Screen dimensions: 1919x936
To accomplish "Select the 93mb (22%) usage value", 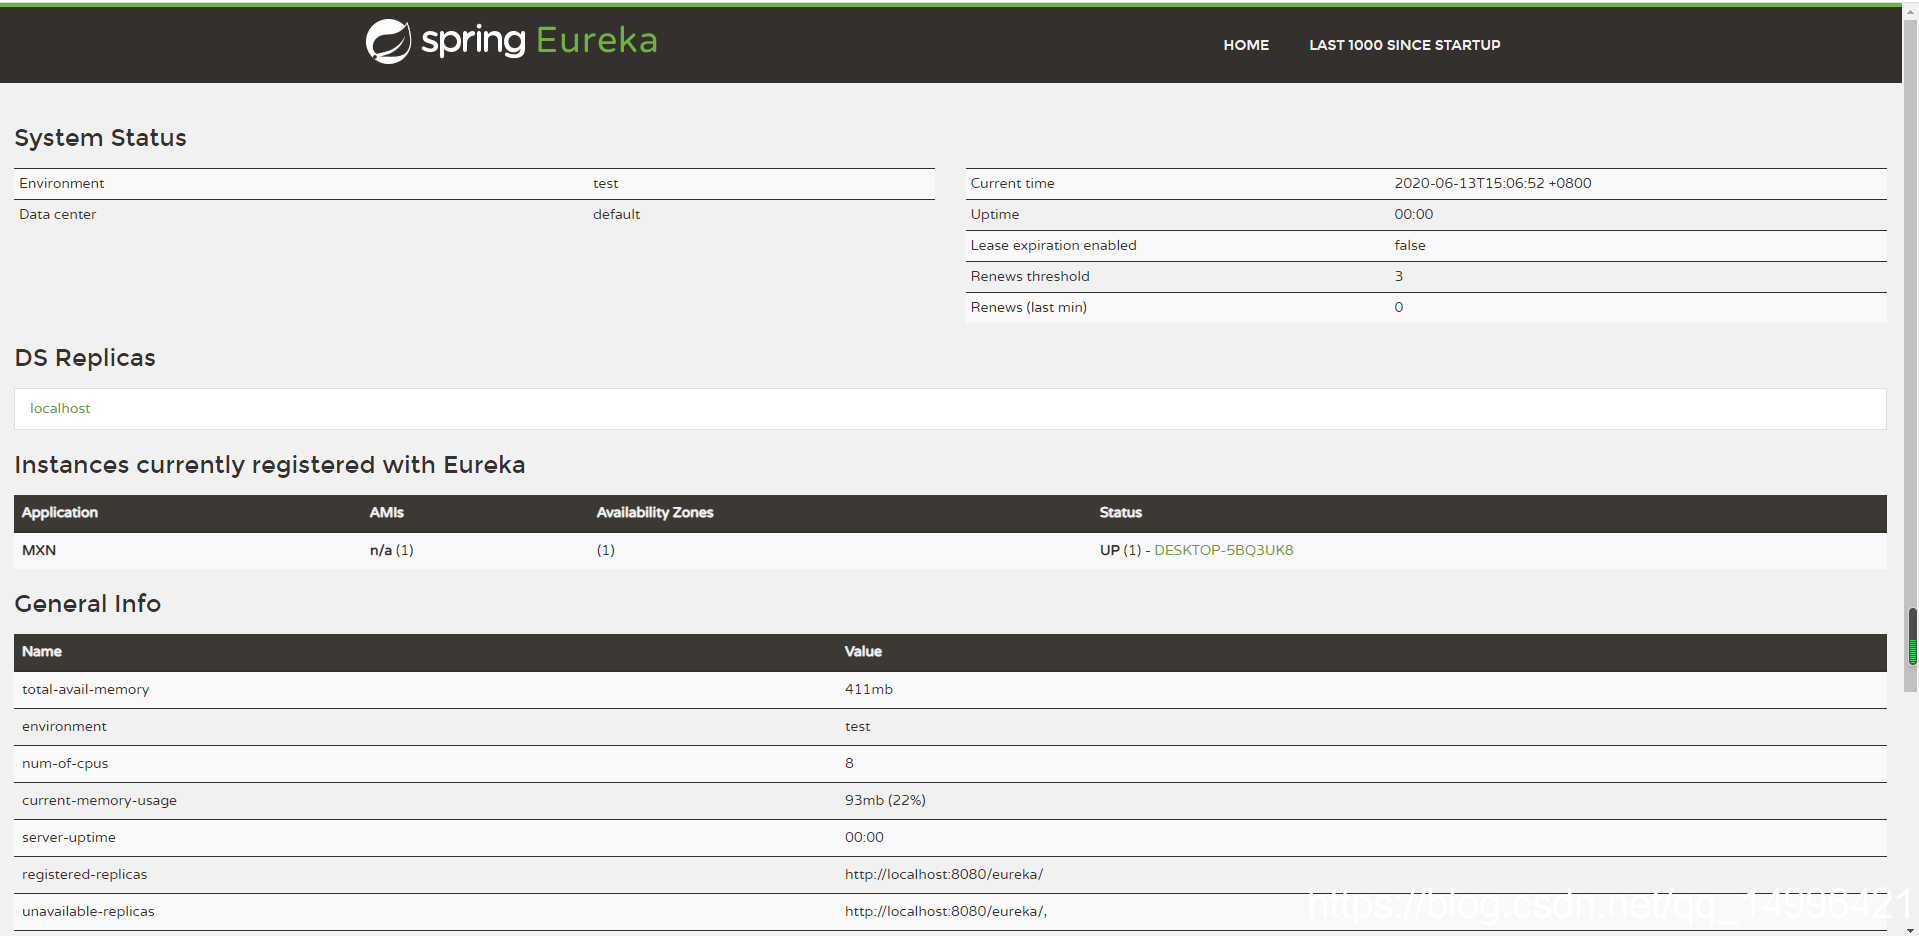I will [x=885, y=800].
